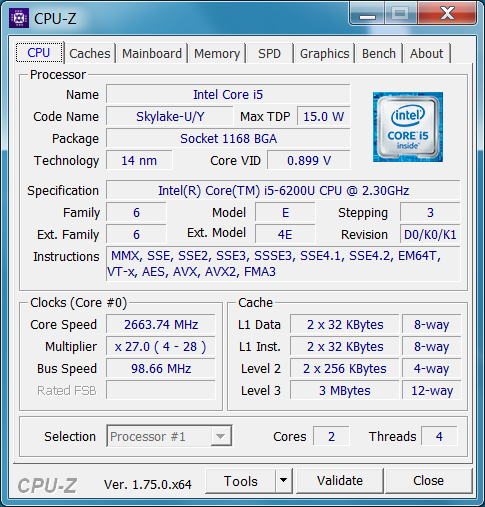Open the Mainboard tab
This screenshot has width=485, height=507.
pyautogui.click(x=152, y=53)
